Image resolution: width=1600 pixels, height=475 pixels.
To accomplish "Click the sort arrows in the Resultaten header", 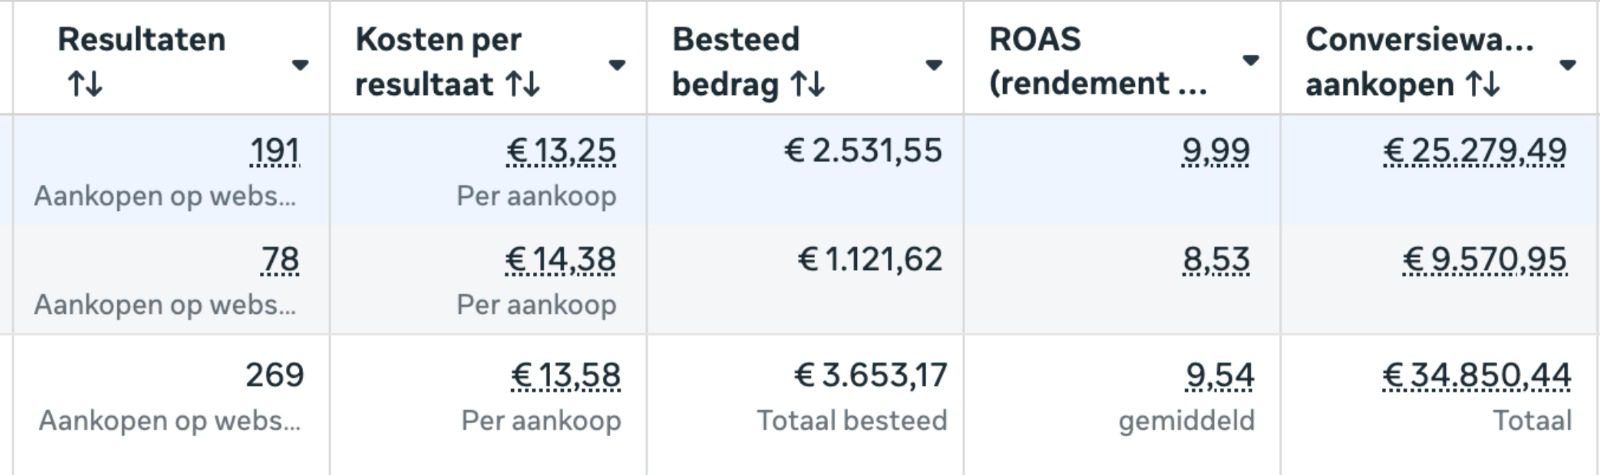I will pyautogui.click(x=85, y=85).
